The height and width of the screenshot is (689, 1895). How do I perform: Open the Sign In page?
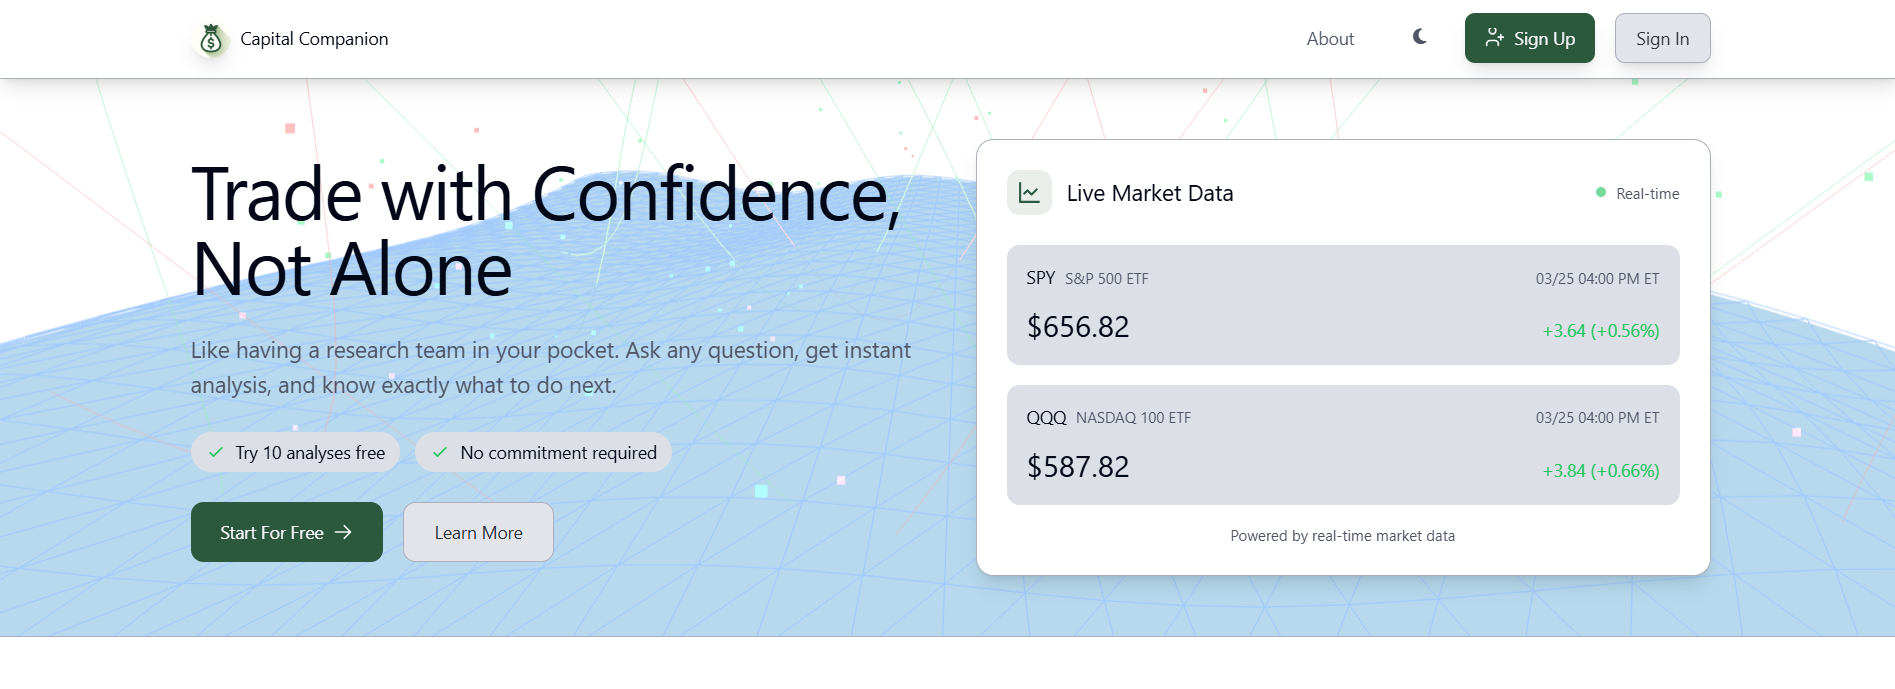pyautogui.click(x=1662, y=38)
